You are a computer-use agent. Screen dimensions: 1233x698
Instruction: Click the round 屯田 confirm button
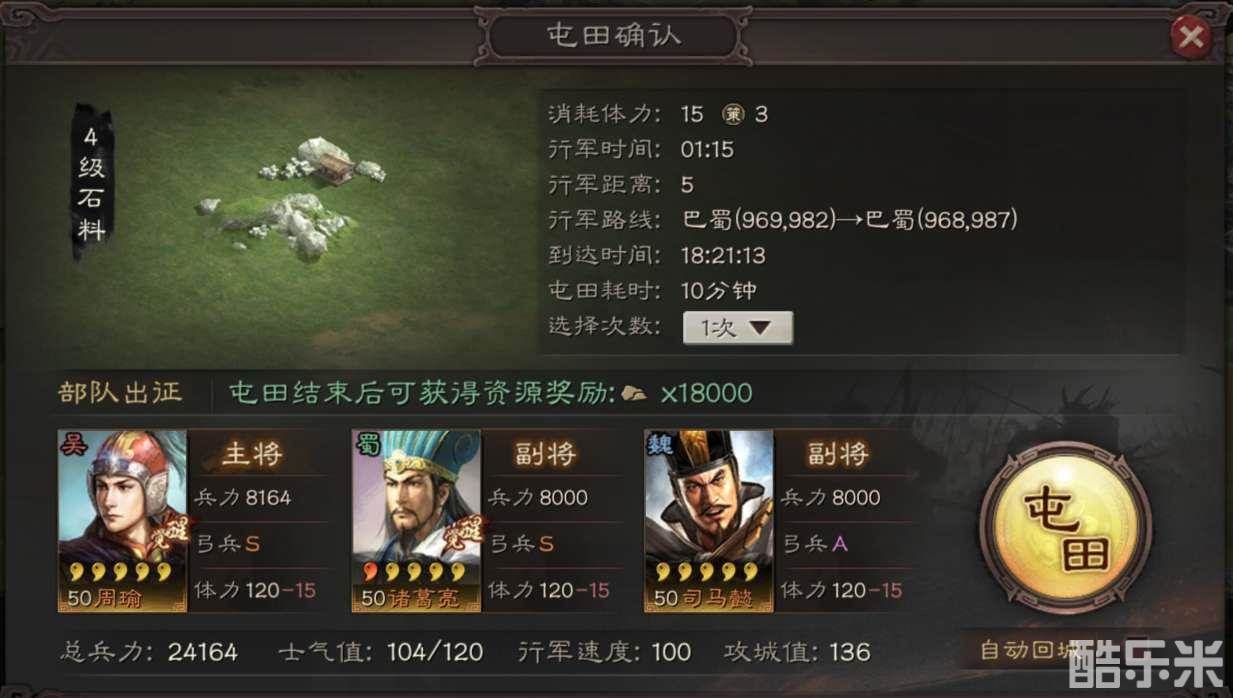[x=1066, y=525]
